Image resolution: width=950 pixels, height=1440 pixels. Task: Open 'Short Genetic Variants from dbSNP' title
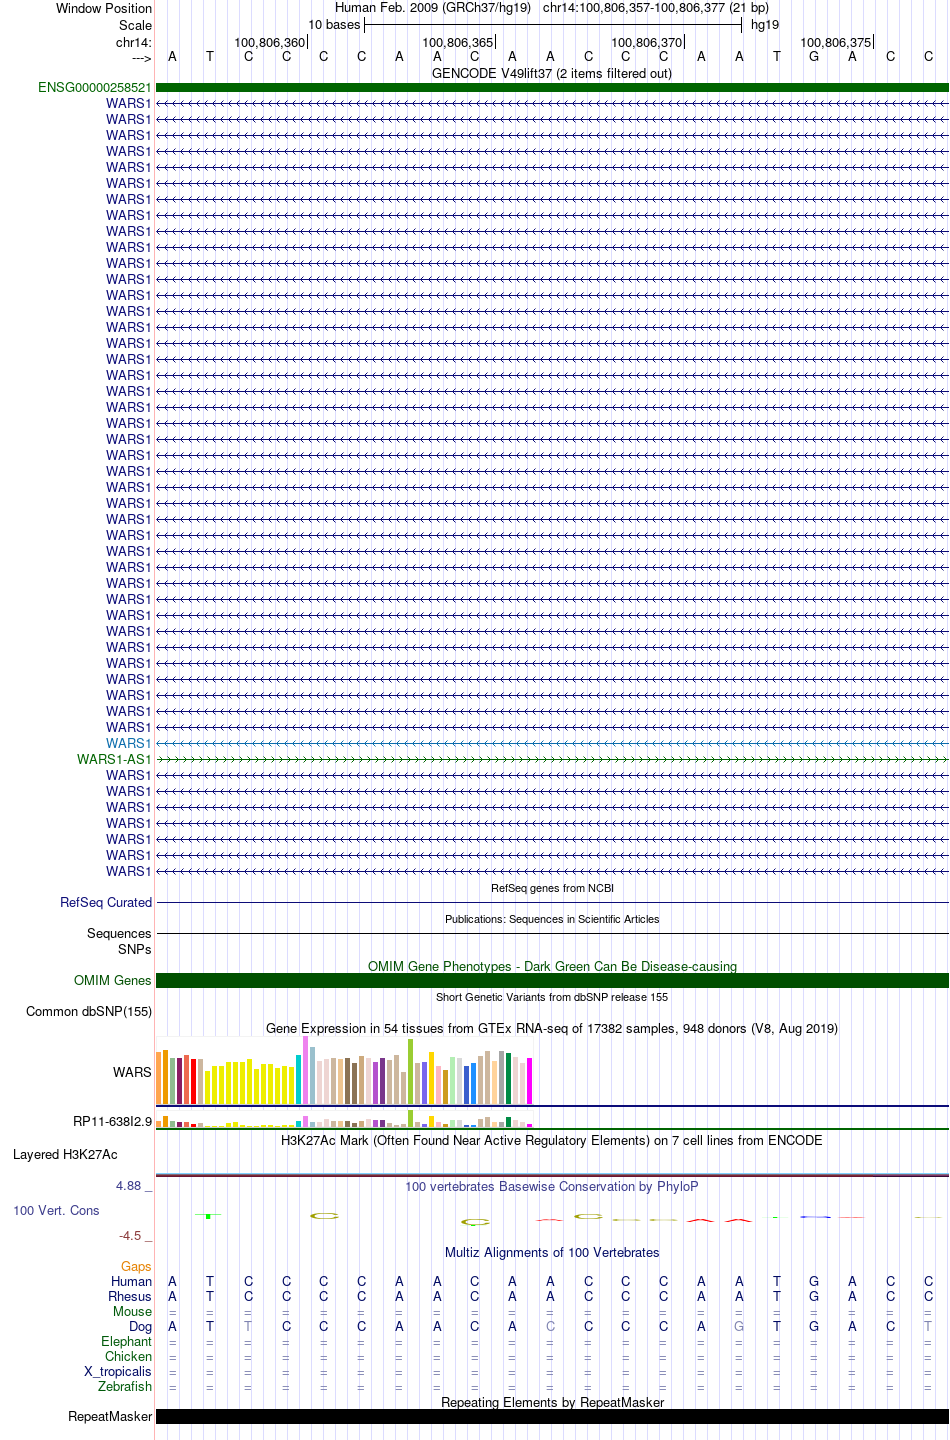tap(552, 997)
